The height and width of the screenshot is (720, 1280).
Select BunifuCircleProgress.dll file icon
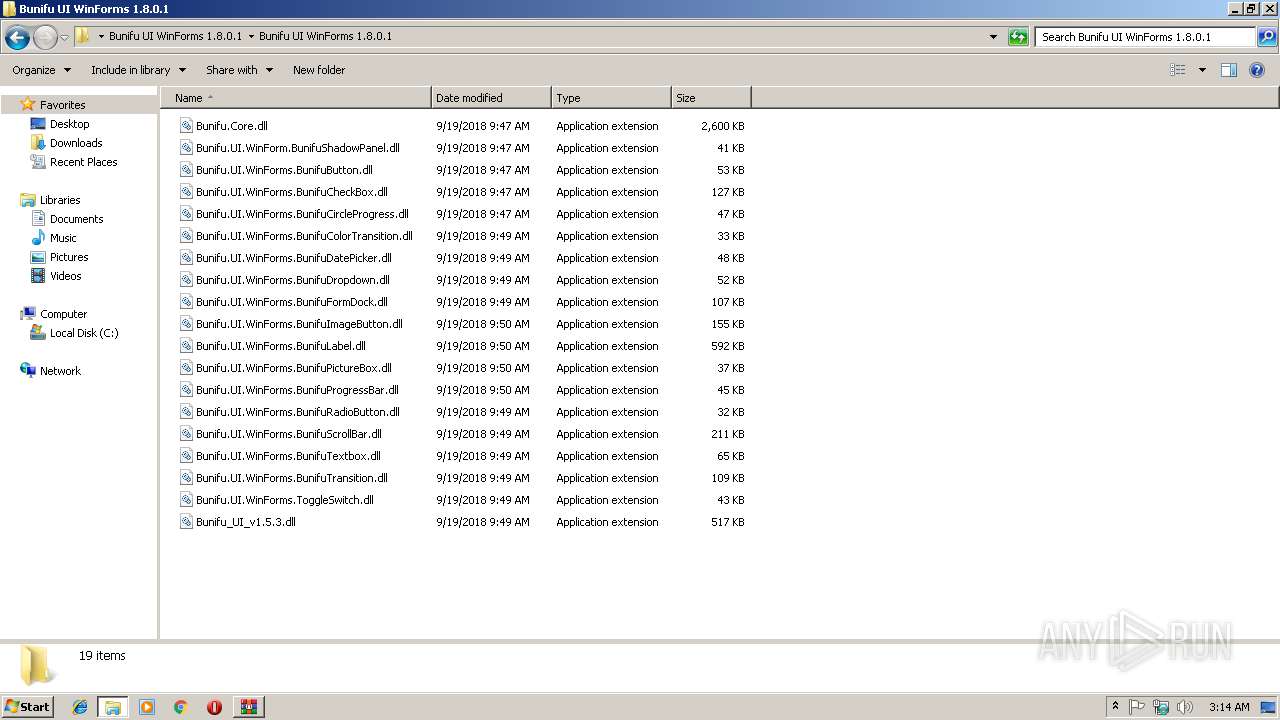(186, 214)
